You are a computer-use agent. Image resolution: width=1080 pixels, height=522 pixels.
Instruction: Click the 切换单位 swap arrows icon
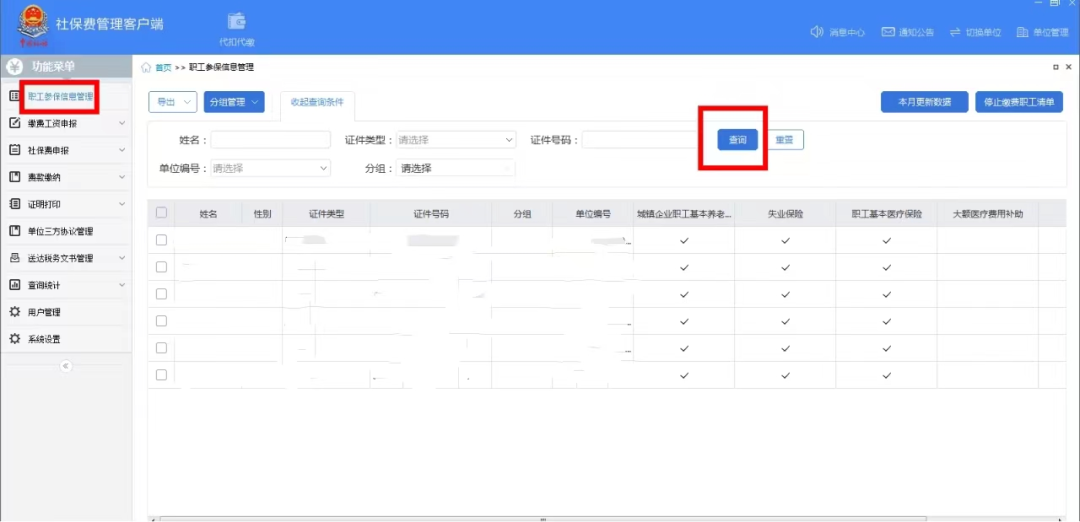(955, 32)
